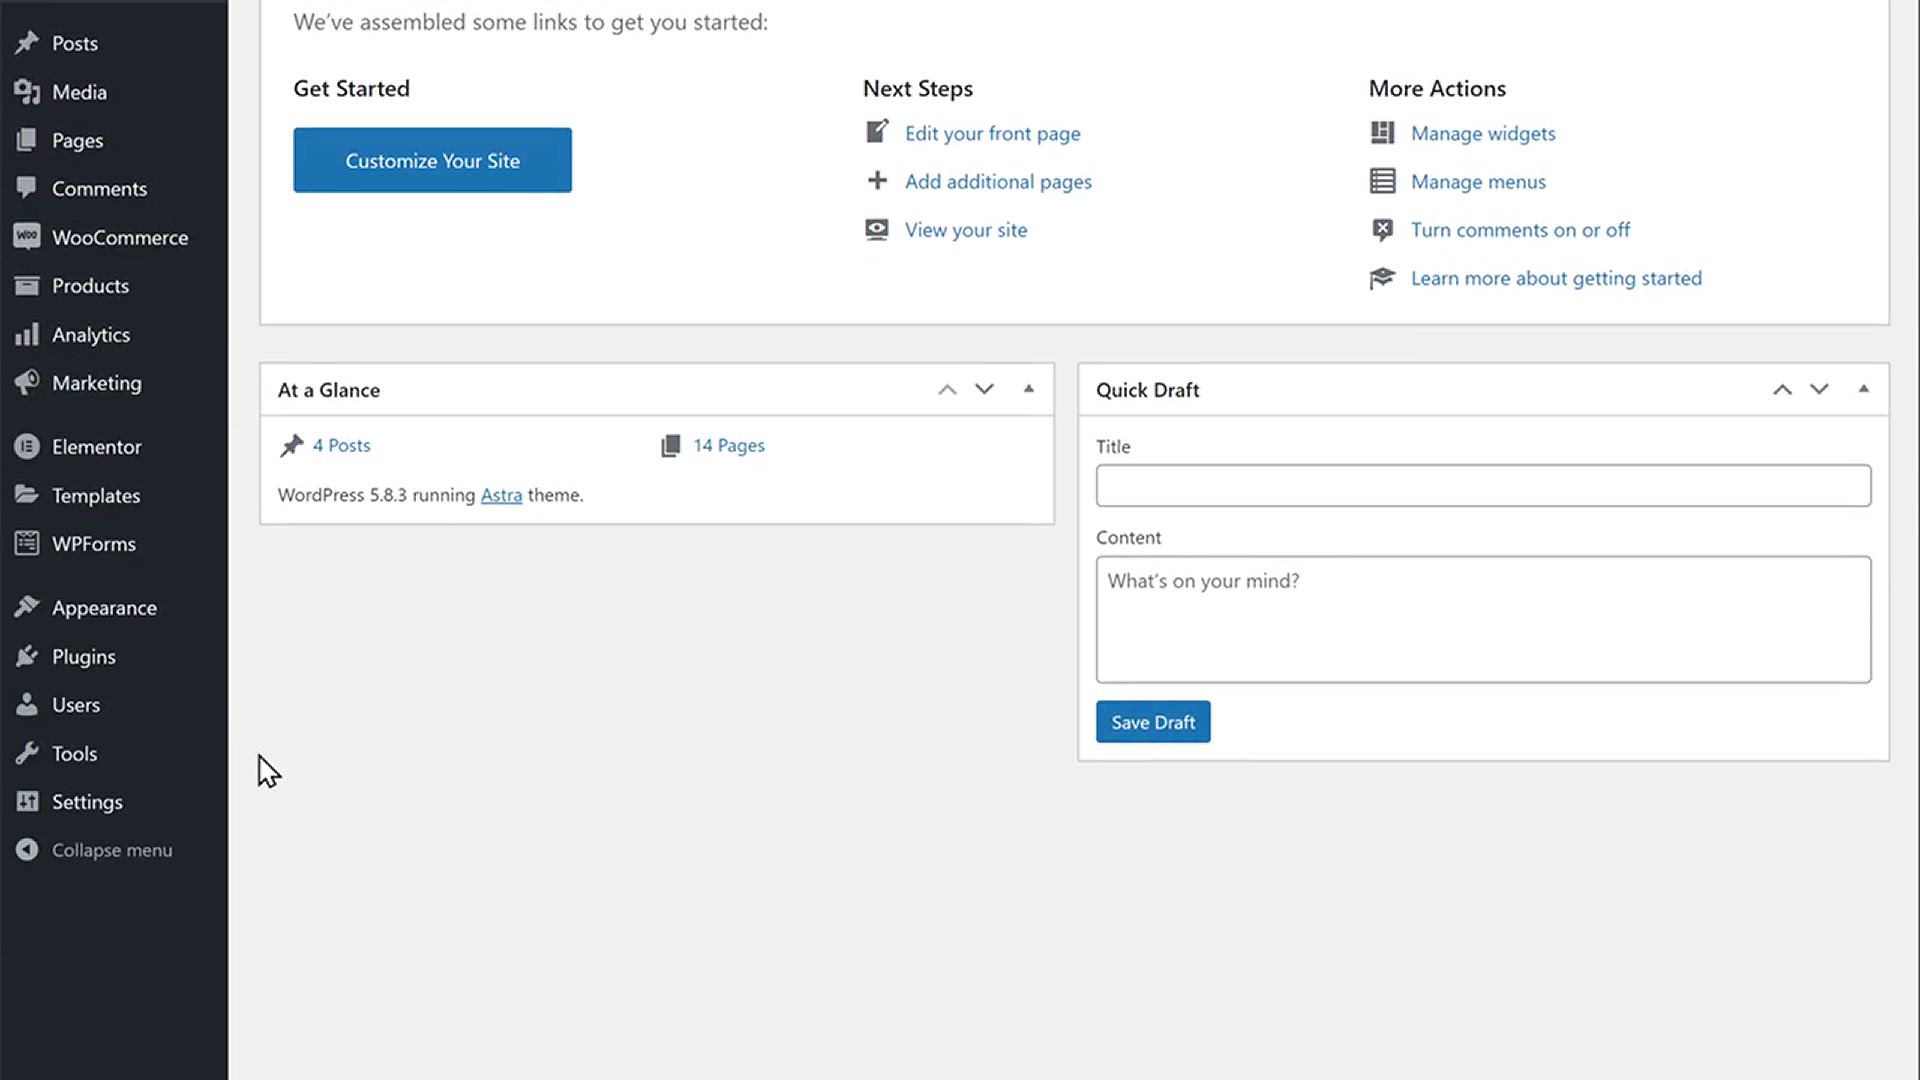The height and width of the screenshot is (1080, 1920).
Task: Click the WPForms icon in sidebar
Action: tap(27, 544)
